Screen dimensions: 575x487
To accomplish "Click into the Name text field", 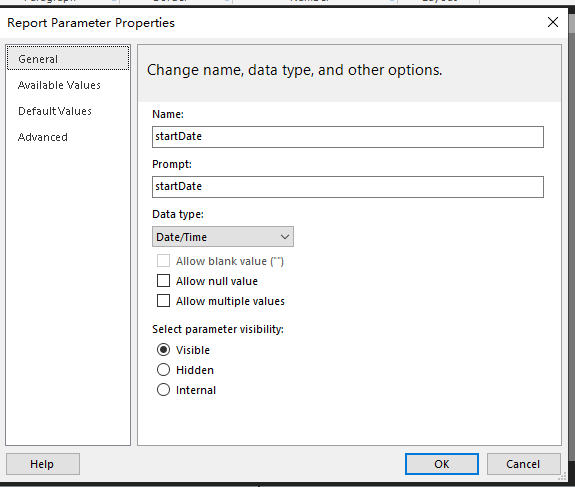I will point(348,137).
